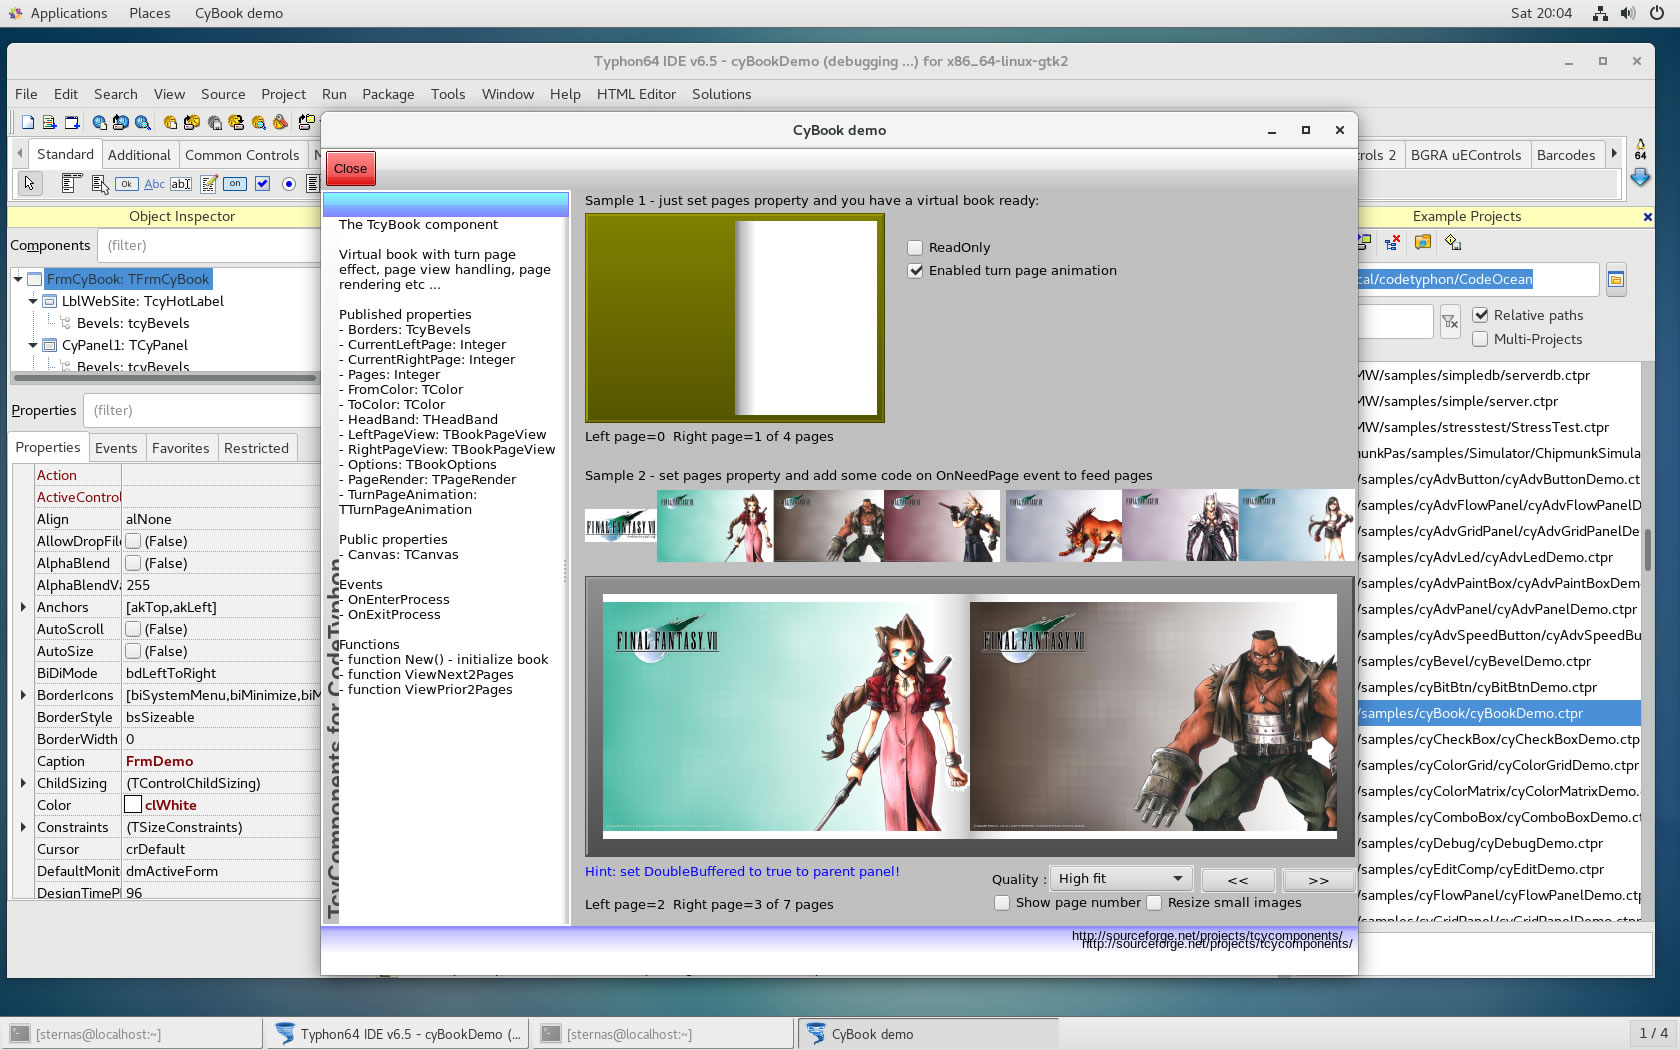Clear the filter with the funnel X icon

pos(1450,322)
